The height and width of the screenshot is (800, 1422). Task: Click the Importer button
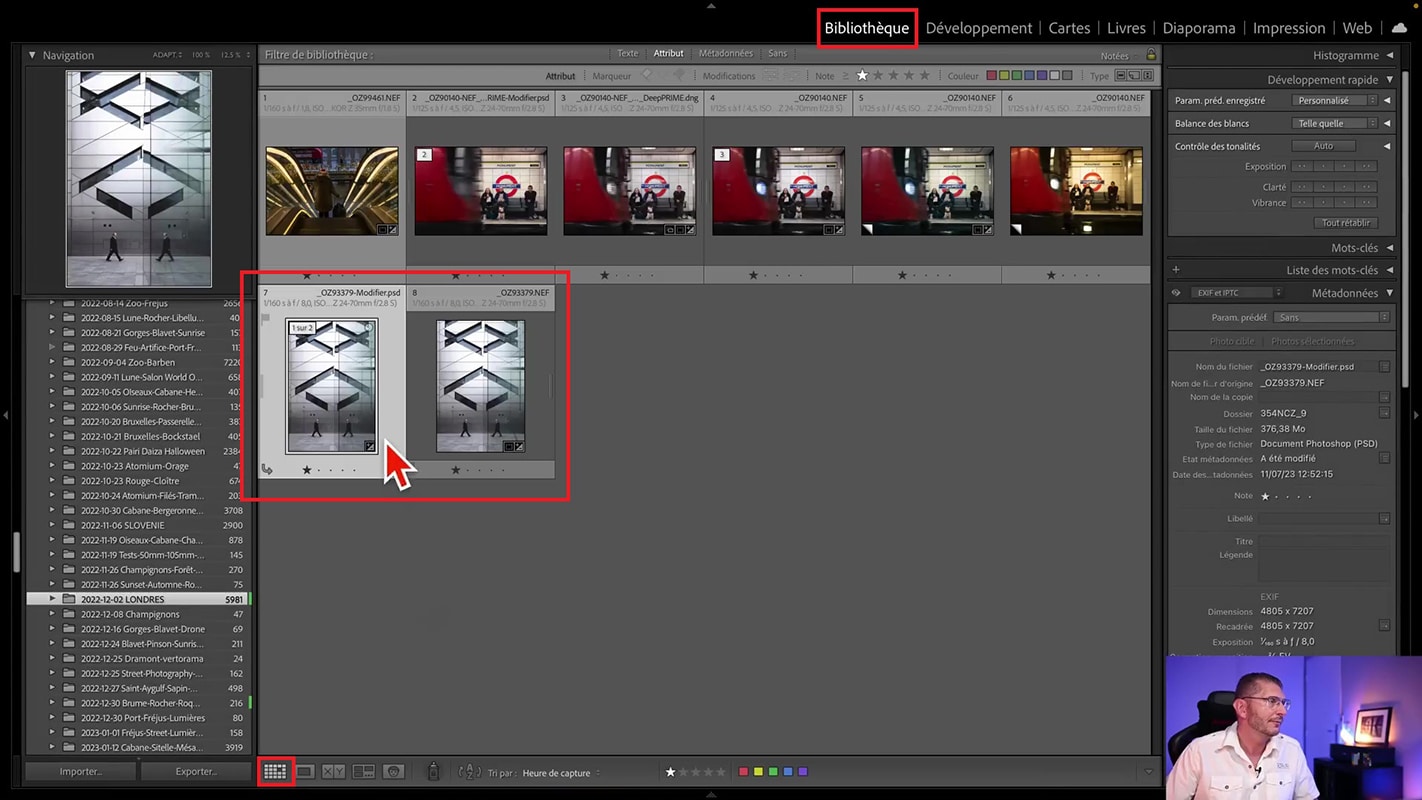pos(80,772)
